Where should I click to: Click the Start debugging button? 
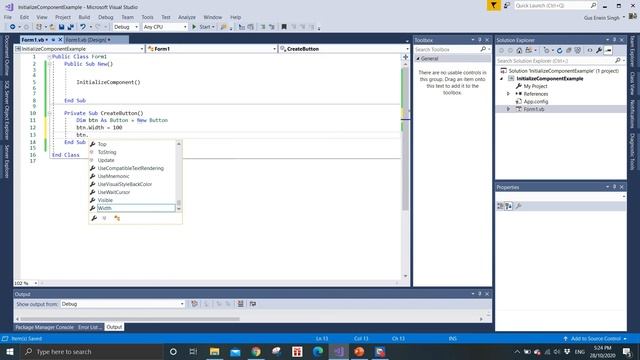[203, 27]
